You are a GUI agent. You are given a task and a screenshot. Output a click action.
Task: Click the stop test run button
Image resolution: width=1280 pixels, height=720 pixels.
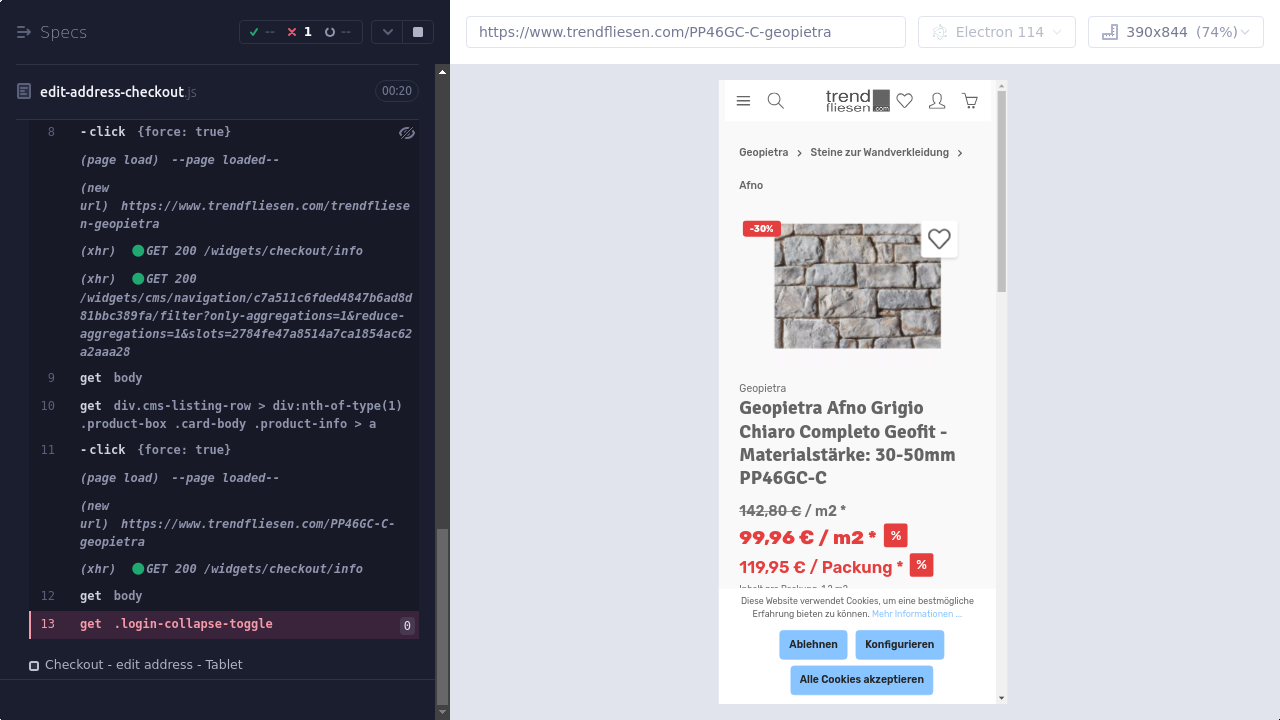[x=418, y=32]
